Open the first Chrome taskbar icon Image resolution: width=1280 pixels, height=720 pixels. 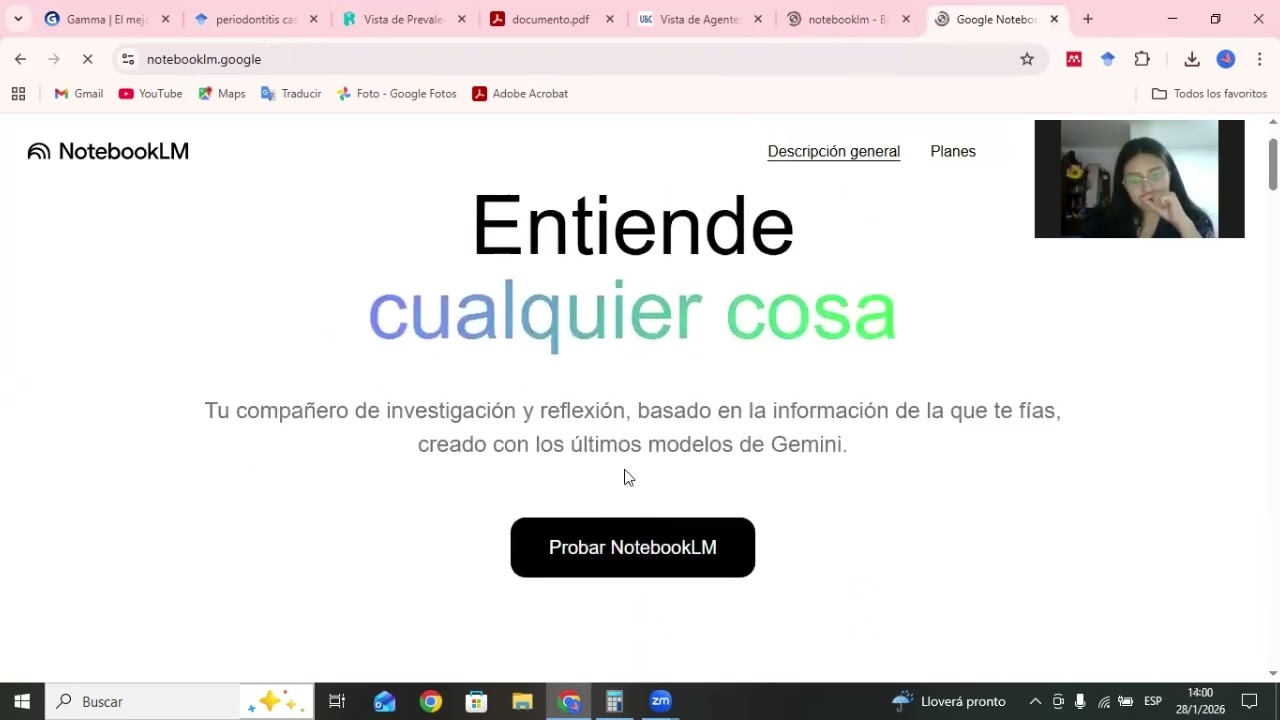point(431,701)
